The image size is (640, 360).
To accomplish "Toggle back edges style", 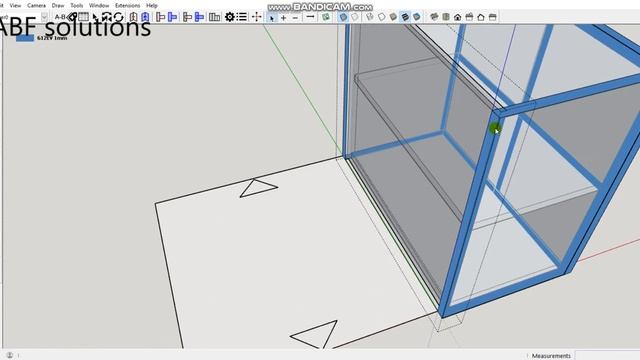I will [355, 17].
